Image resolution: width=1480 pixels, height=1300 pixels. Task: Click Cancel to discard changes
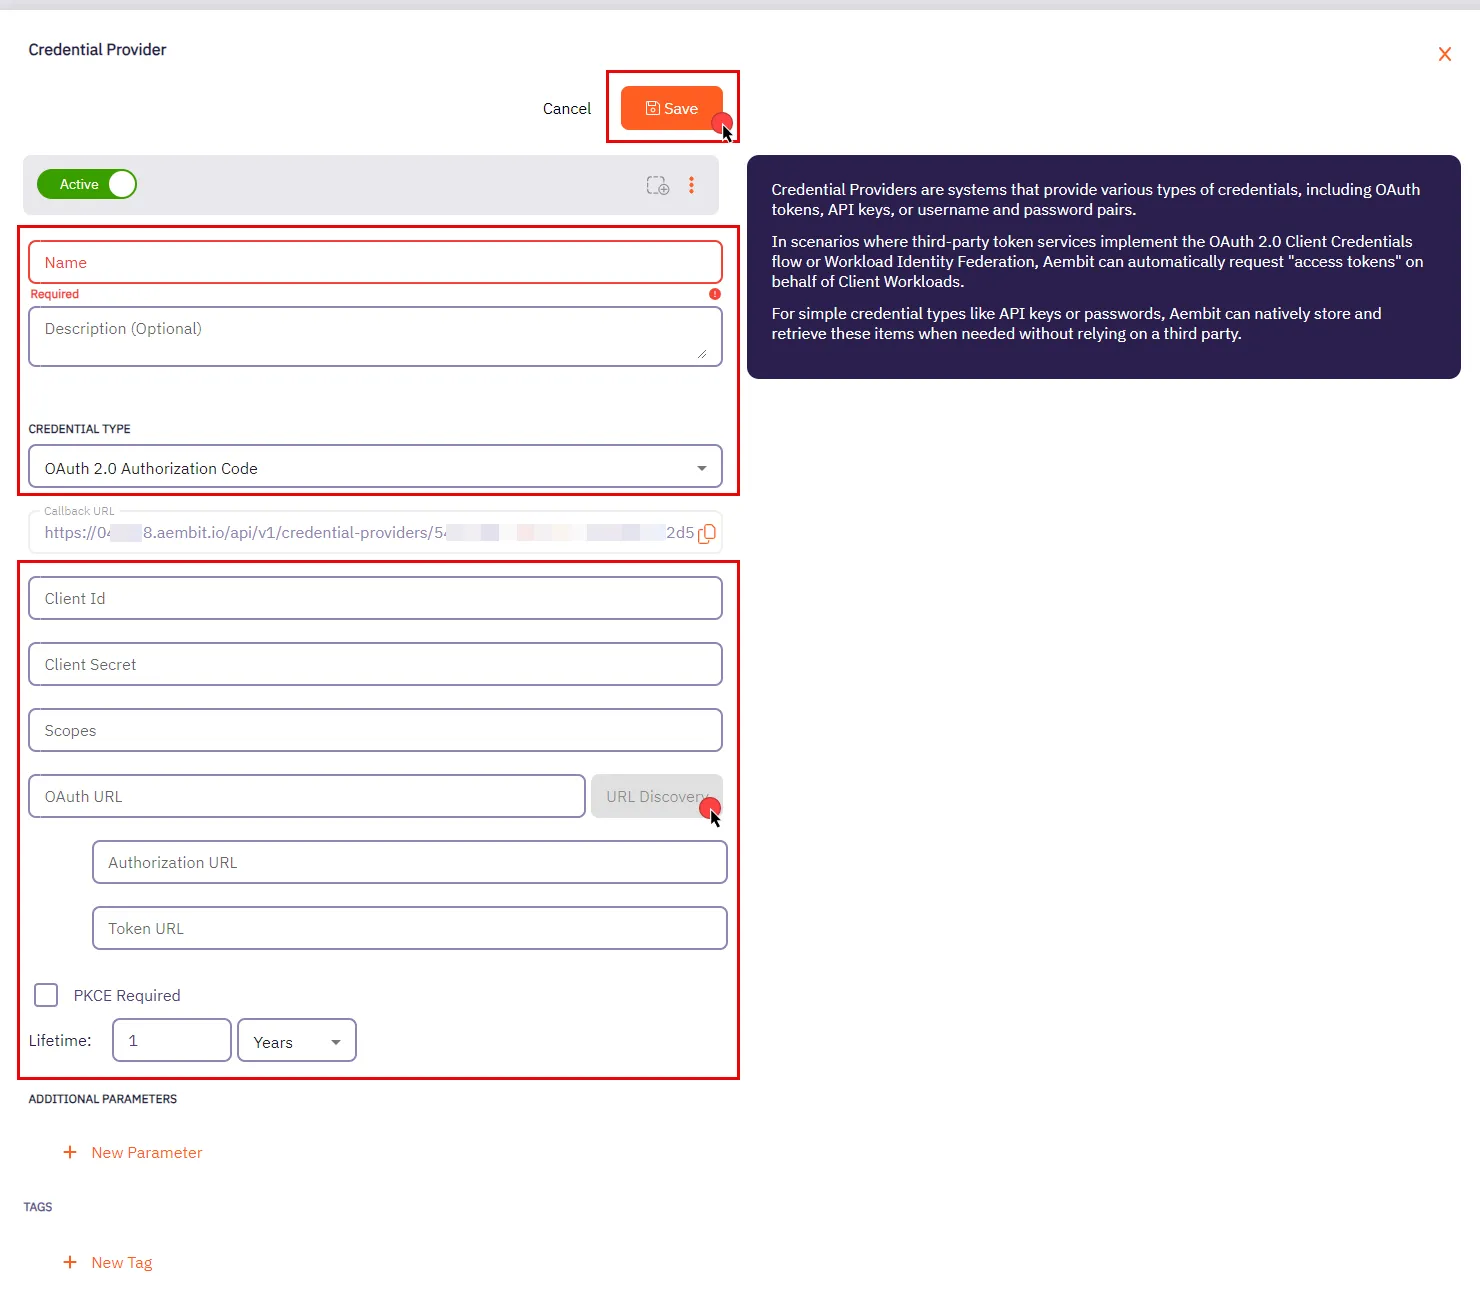(566, 108)
